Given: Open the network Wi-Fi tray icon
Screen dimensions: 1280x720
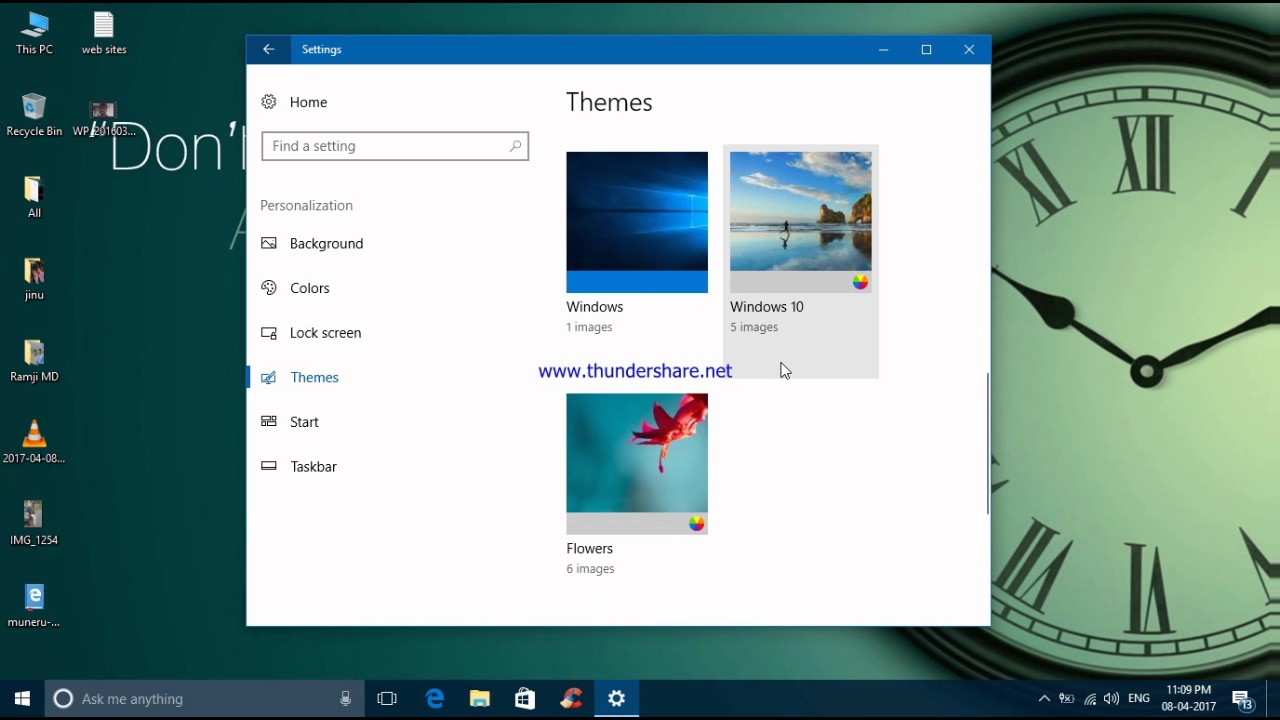Looking at the screenshot, I should pyautogui.click(x=1090, y=699).
